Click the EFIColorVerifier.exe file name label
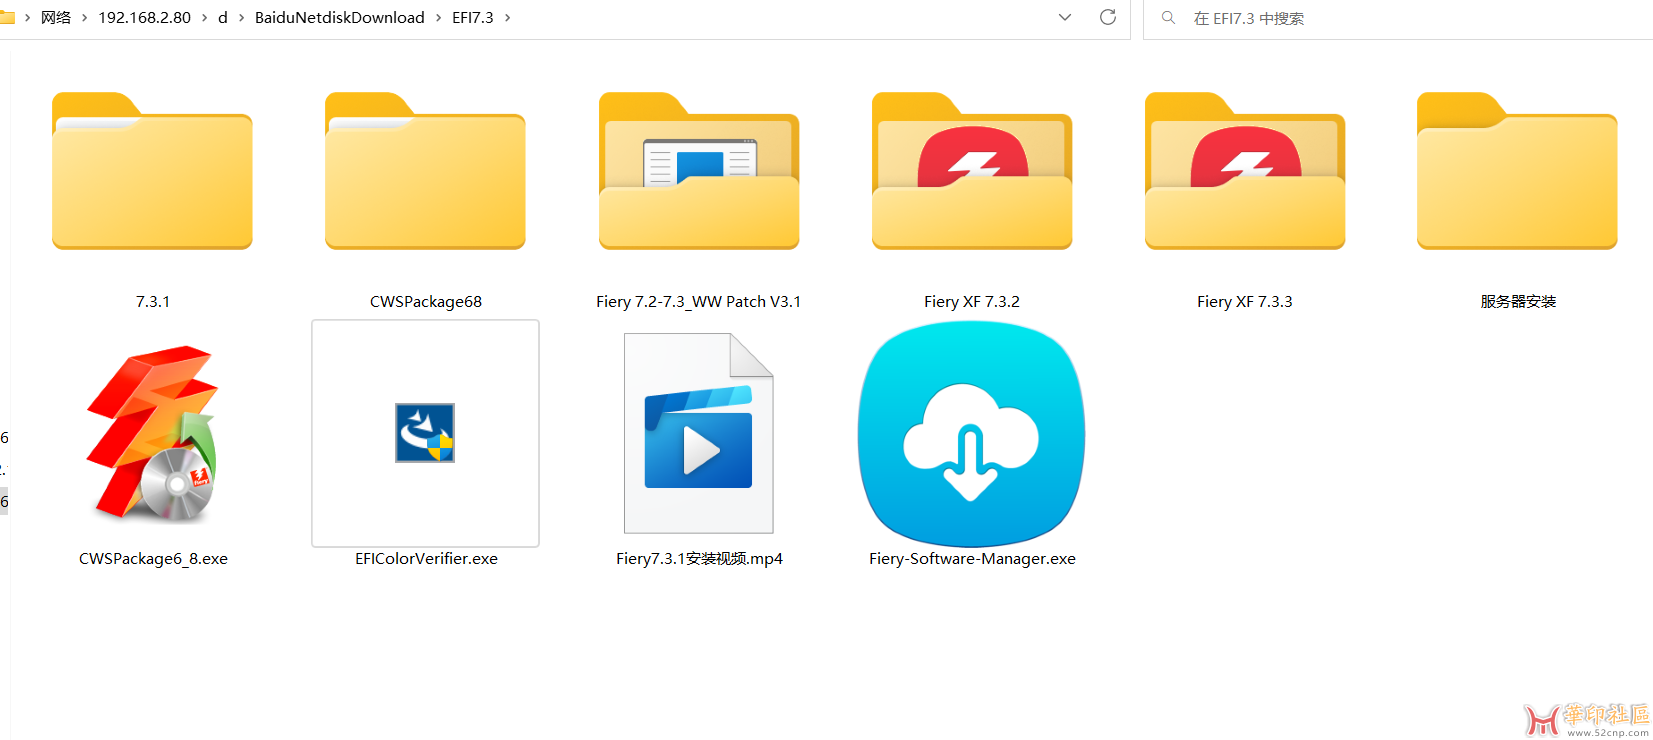The height and width of the screenshot is (740, 1653). pos(426,559)
